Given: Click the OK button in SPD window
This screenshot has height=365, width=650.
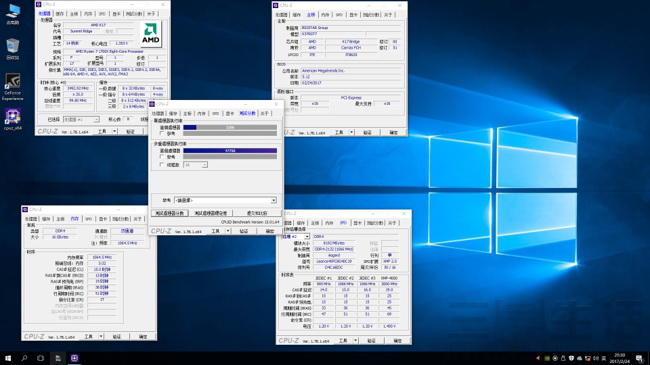Looking at the screenshot, I should coord(398,341).
